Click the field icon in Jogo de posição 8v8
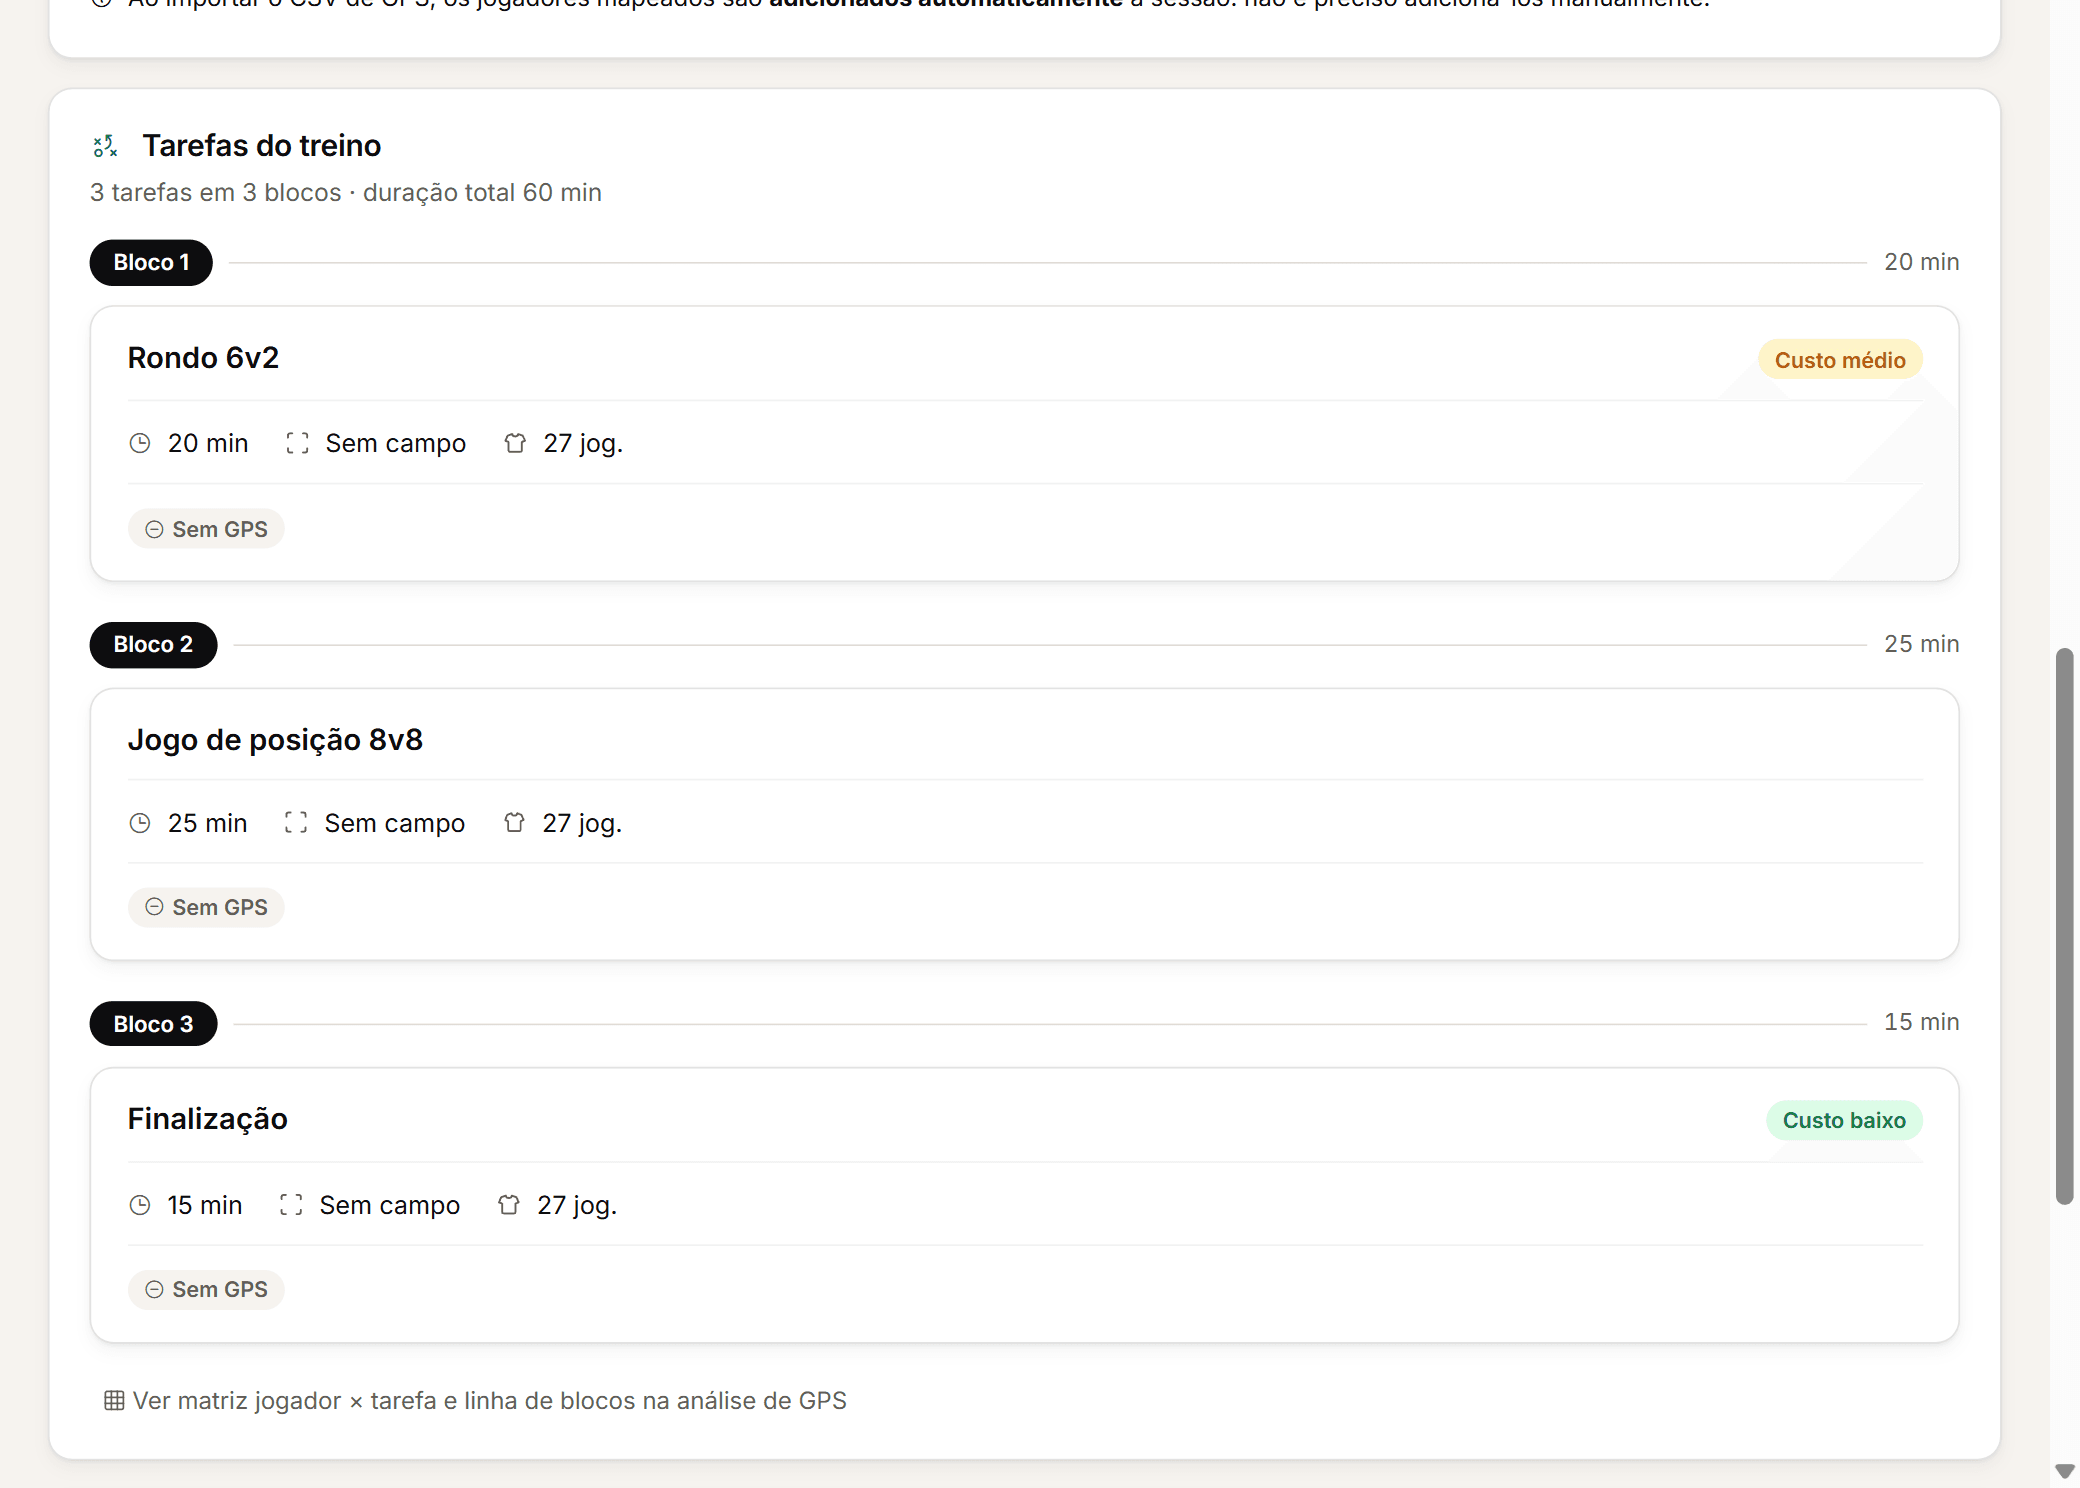Image resolution: width=2080 pixels, height=1488 pixels. tap(296, 823)
